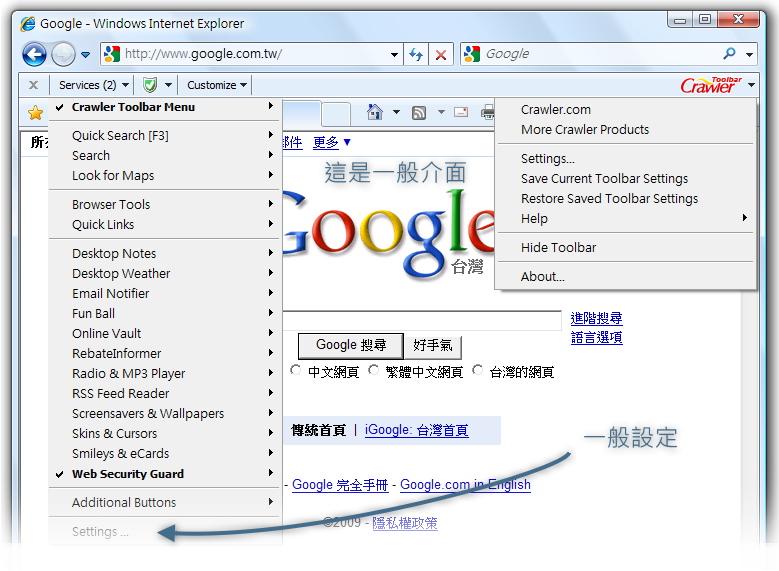Select the 繁體中文網頁 radio button
Image resolution: width=779 pixels, height=571 pixels.
pos(374,370)
